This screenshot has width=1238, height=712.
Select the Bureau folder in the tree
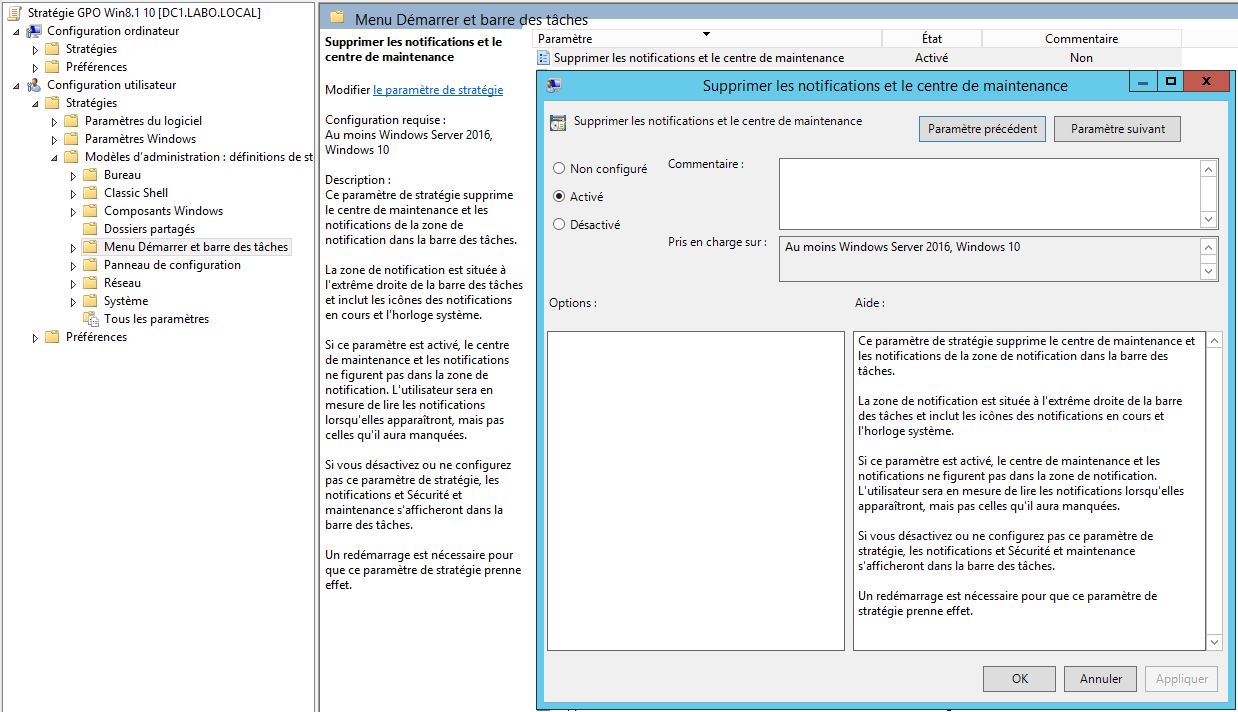click(x=122, y=174)
